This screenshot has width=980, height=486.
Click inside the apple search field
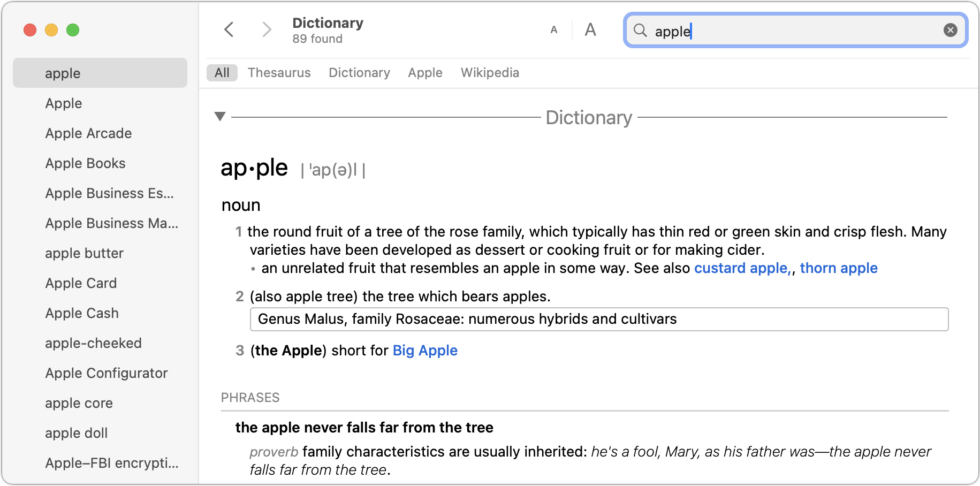pyautogui.click(x=790, y=31)
